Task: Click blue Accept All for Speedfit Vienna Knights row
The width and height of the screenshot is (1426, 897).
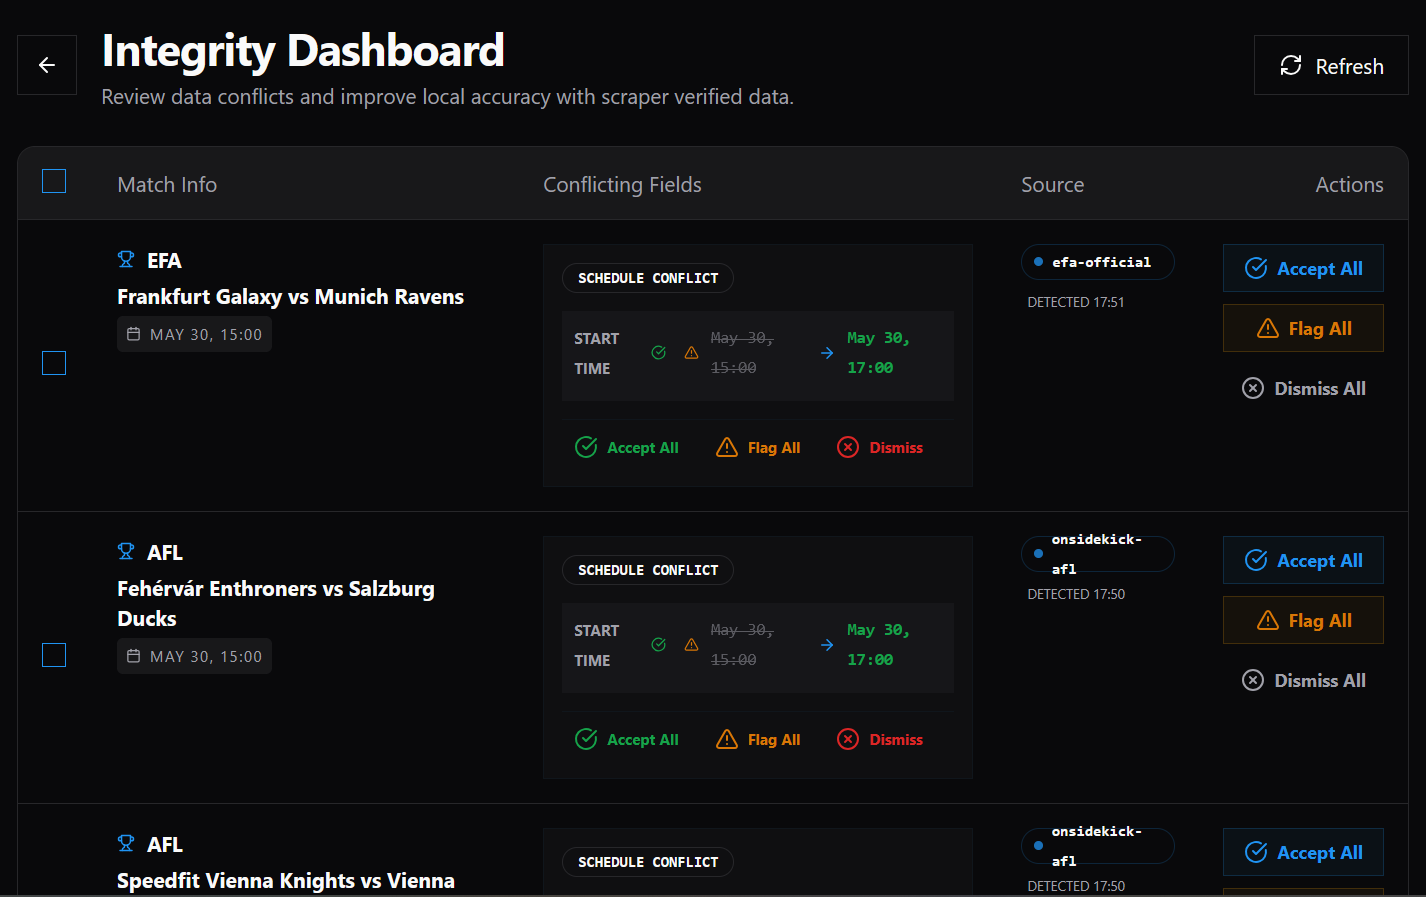Action: point(1303,852)
